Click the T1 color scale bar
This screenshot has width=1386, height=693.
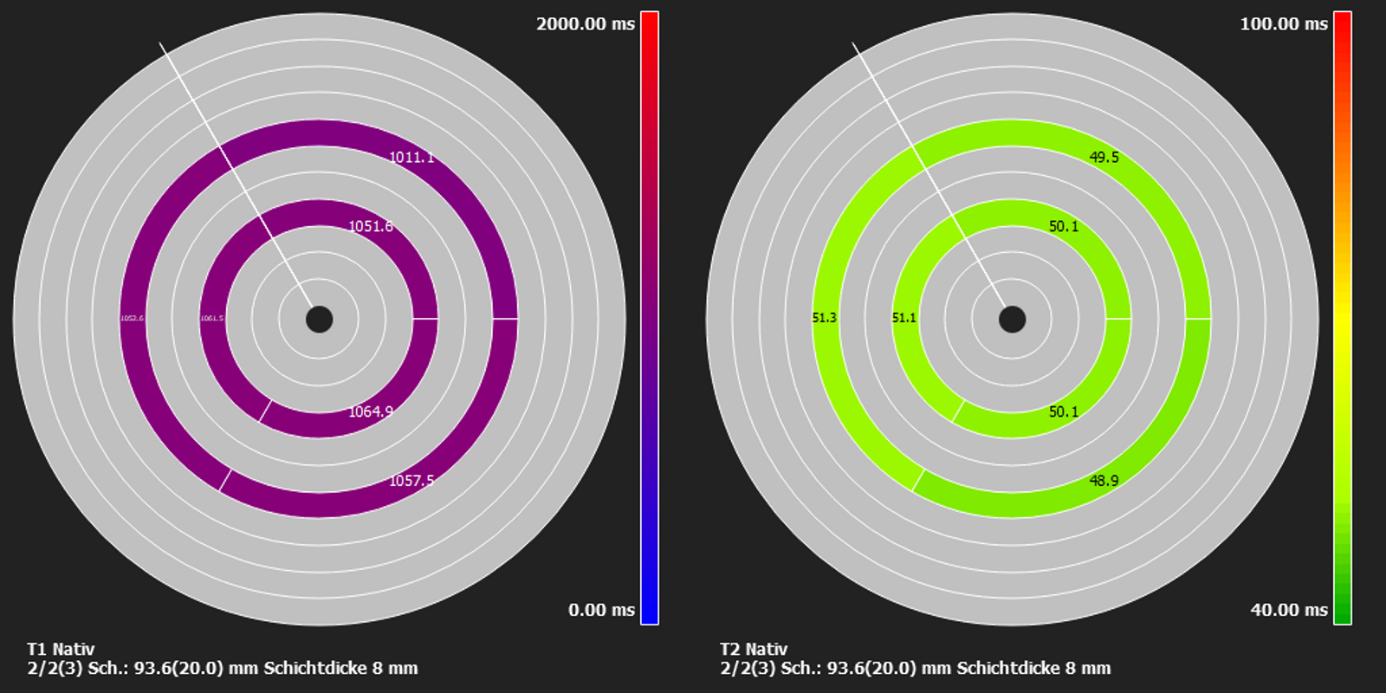[648, 320]
